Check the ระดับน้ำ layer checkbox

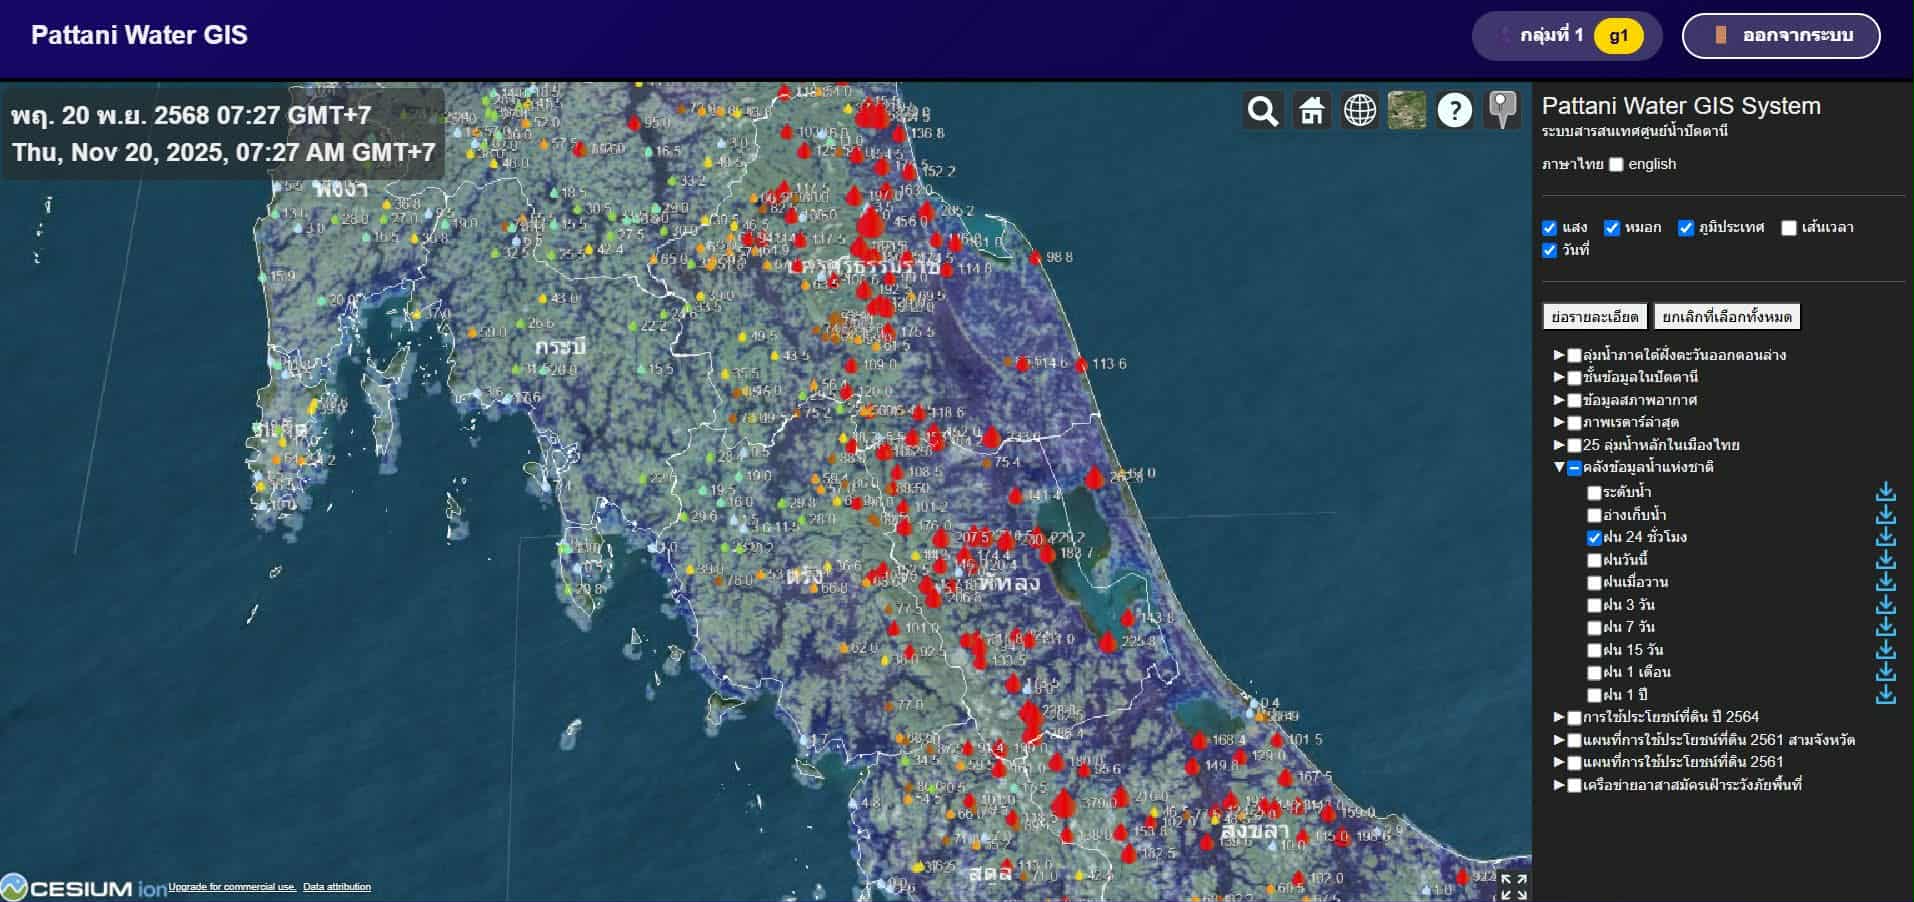1594,493
